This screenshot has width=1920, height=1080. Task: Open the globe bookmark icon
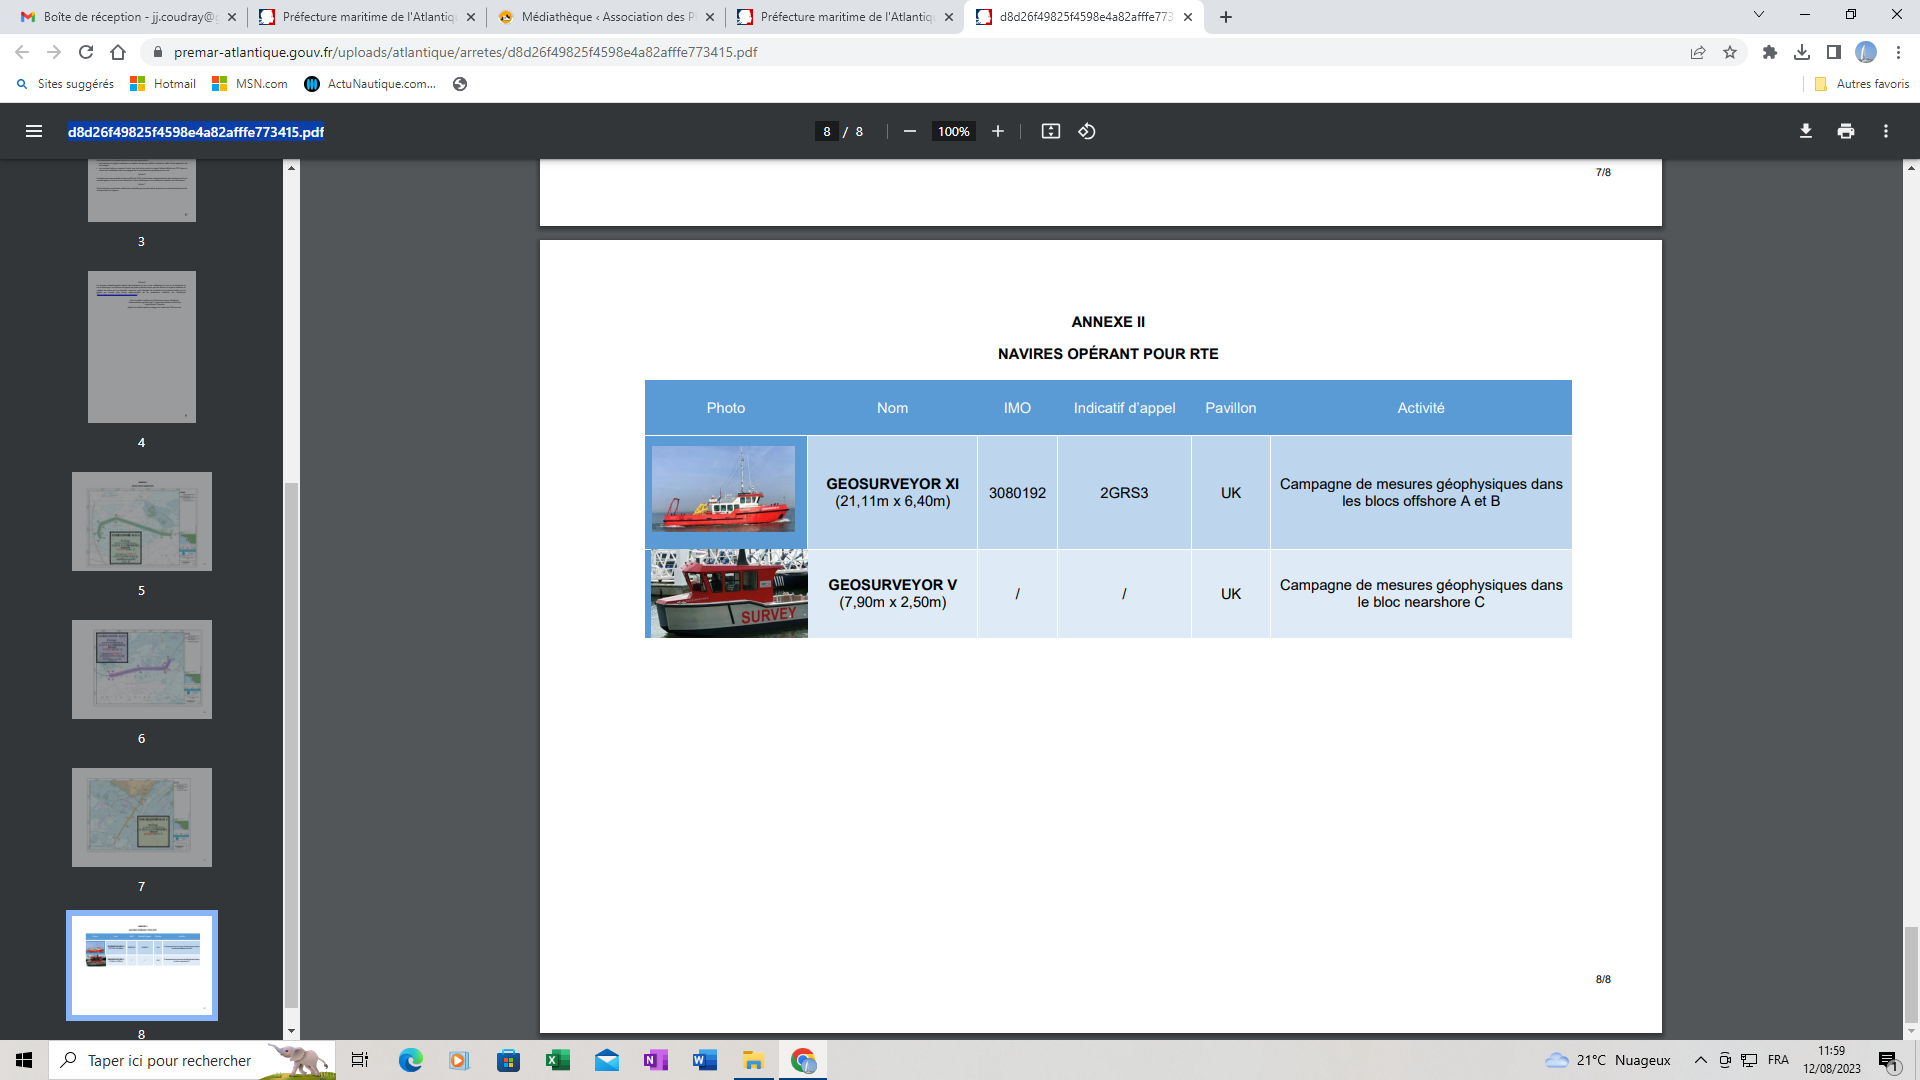(x=460, y=84)
